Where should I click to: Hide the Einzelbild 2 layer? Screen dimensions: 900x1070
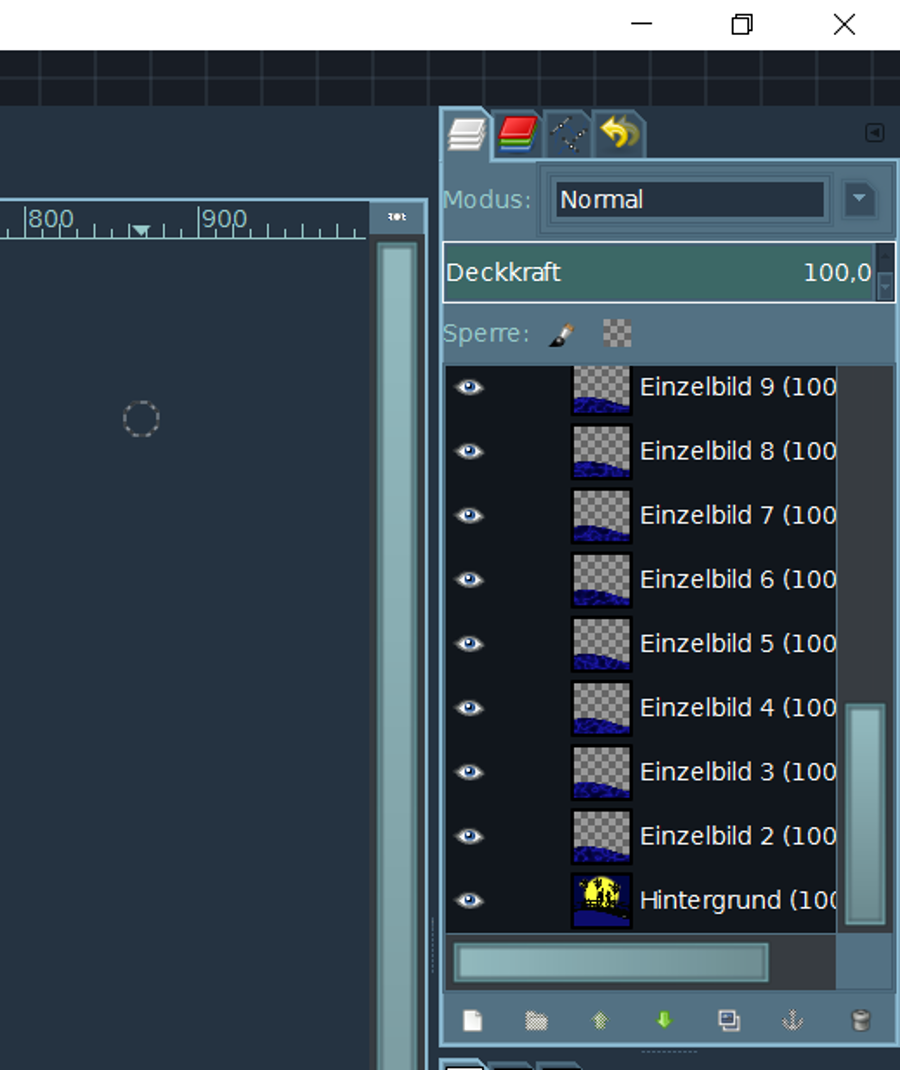(x=469, y=836)
